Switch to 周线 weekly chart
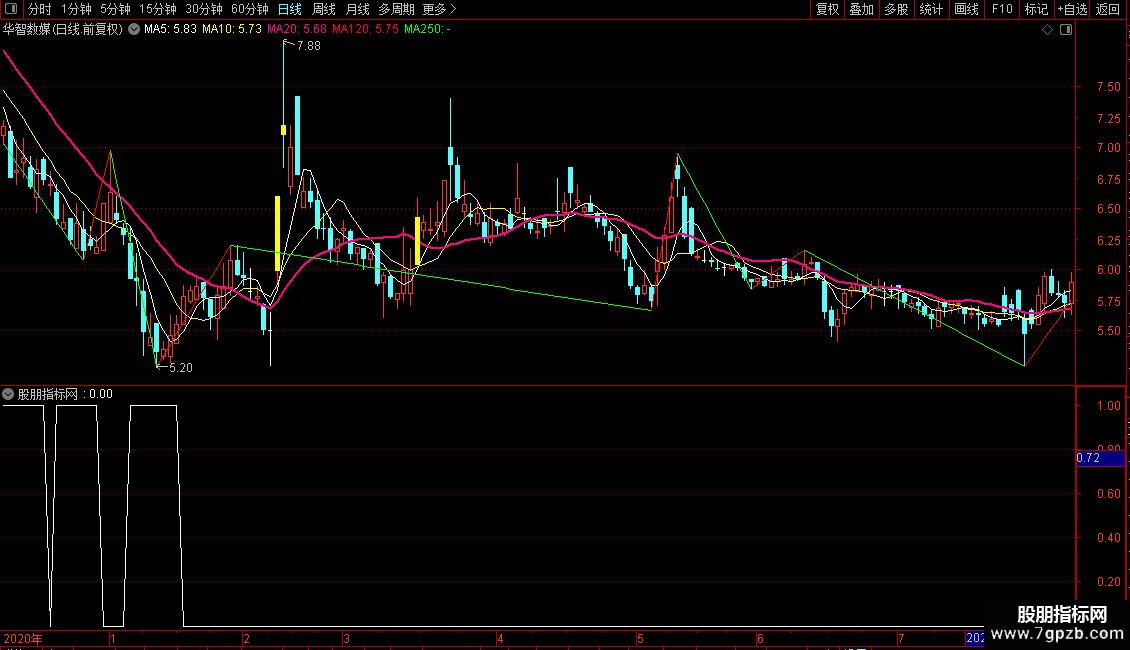 tap(324, 9)
